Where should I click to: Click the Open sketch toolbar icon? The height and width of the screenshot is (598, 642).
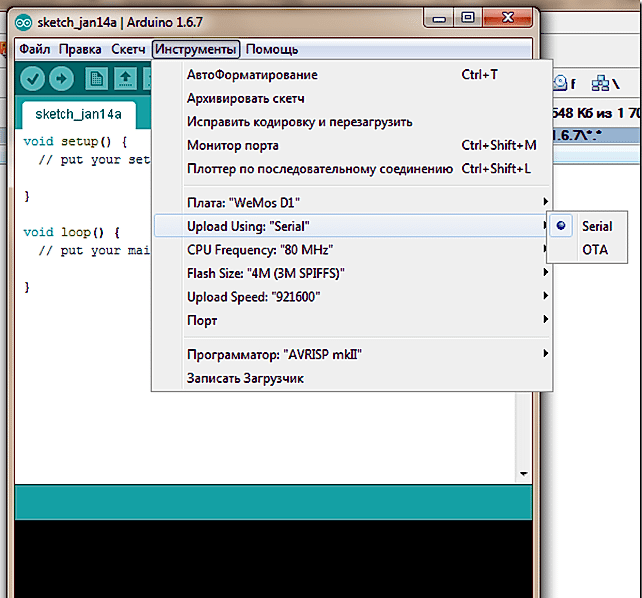pyautogui.click(x=125, y=78)
